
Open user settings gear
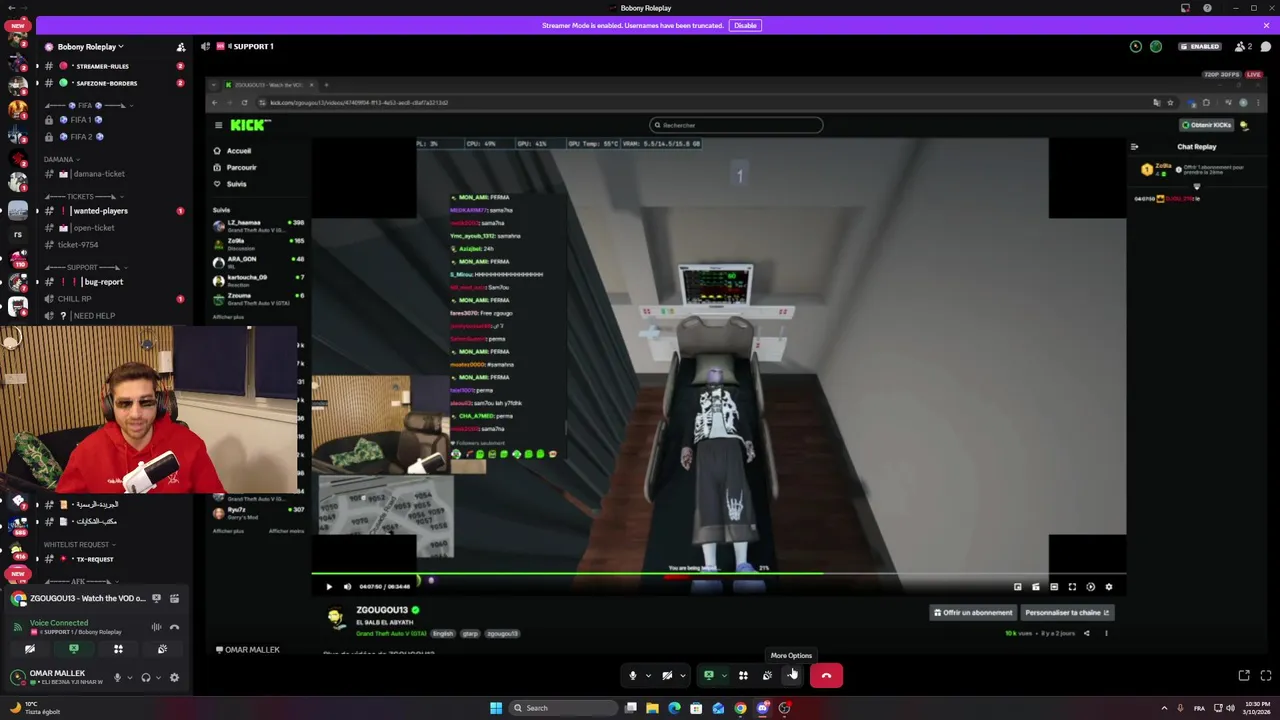tap(174, 677)
